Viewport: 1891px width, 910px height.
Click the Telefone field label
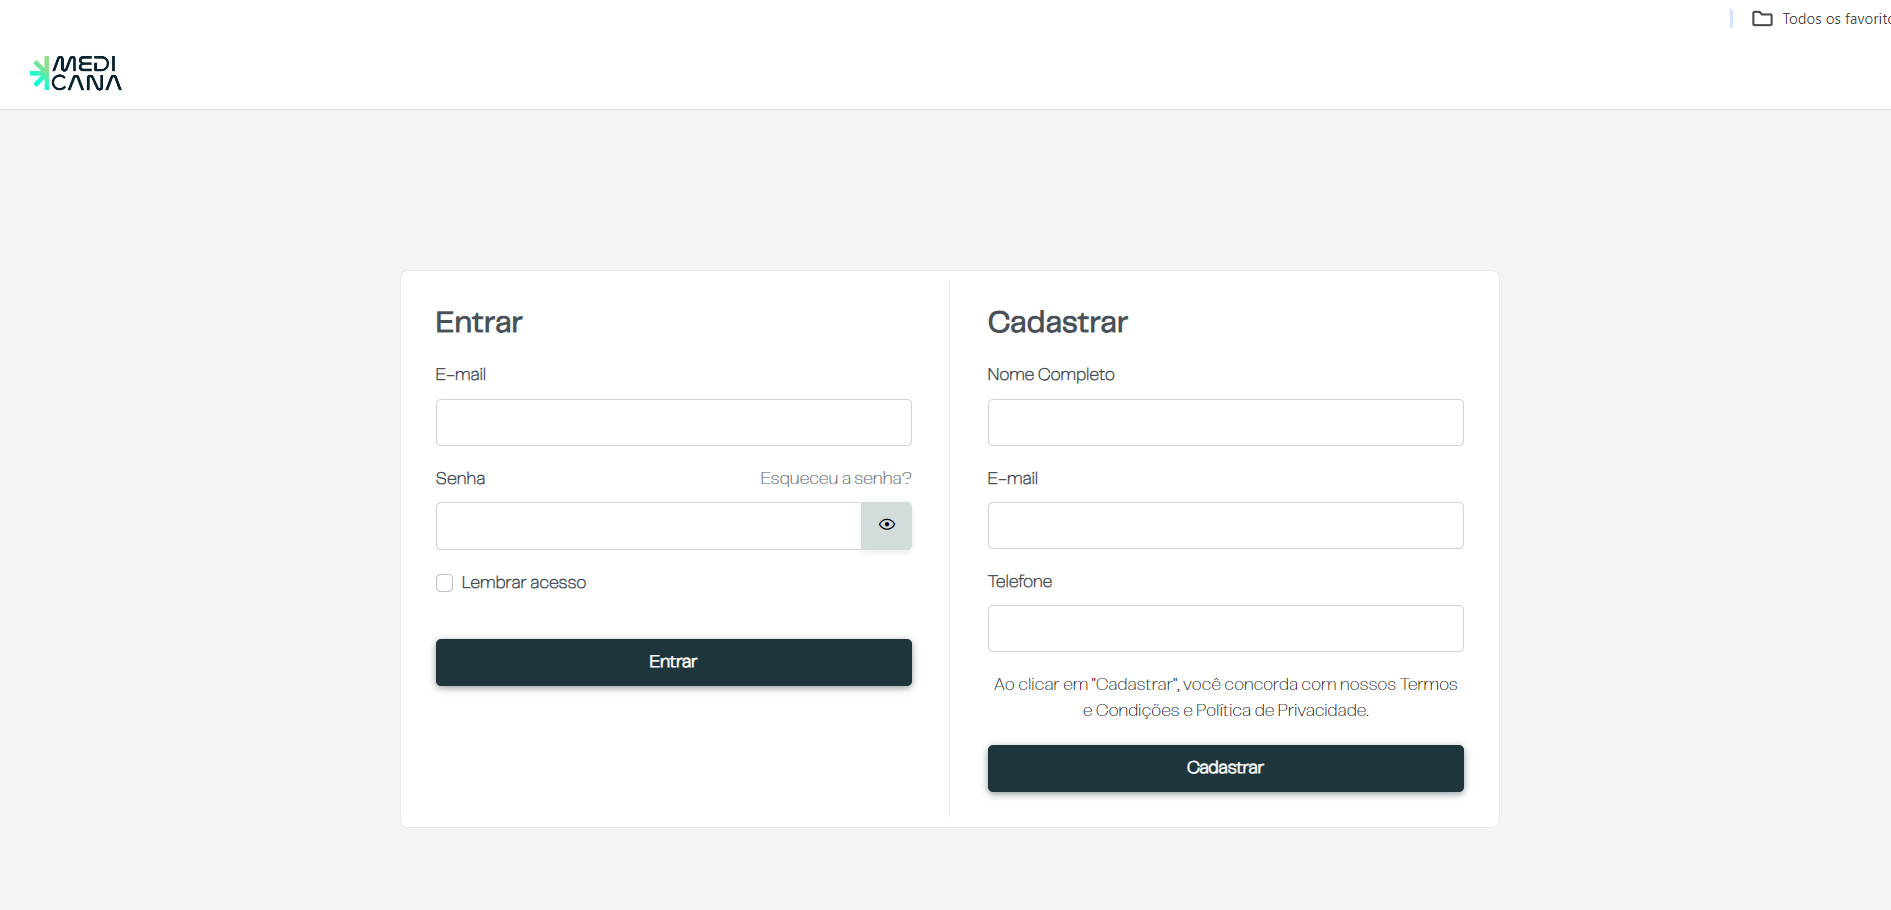click(1019, 582)
